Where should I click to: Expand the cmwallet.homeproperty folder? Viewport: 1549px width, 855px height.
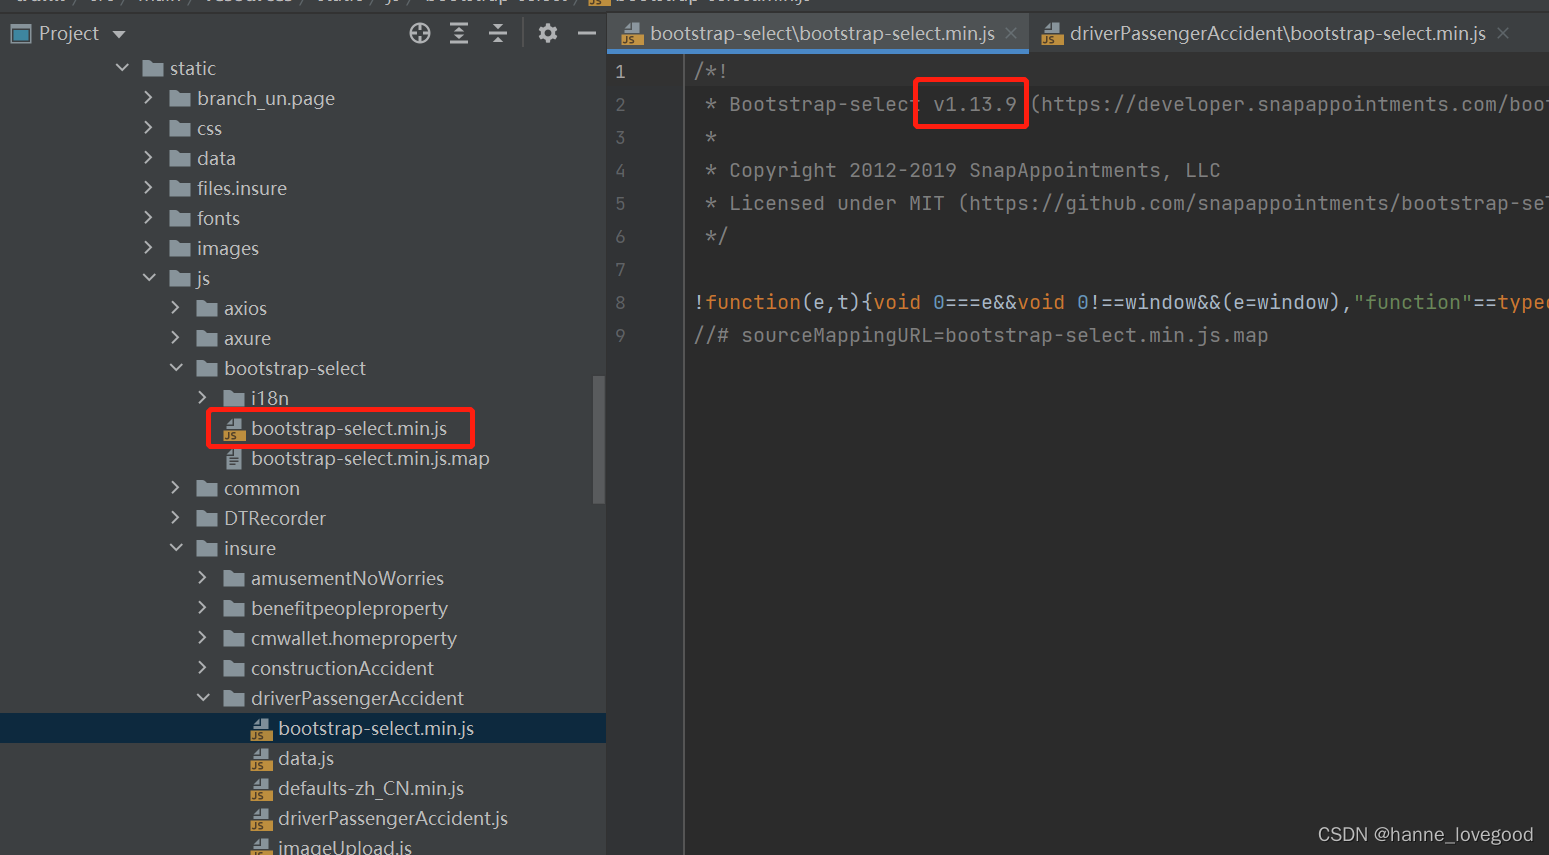click(203, 638)
